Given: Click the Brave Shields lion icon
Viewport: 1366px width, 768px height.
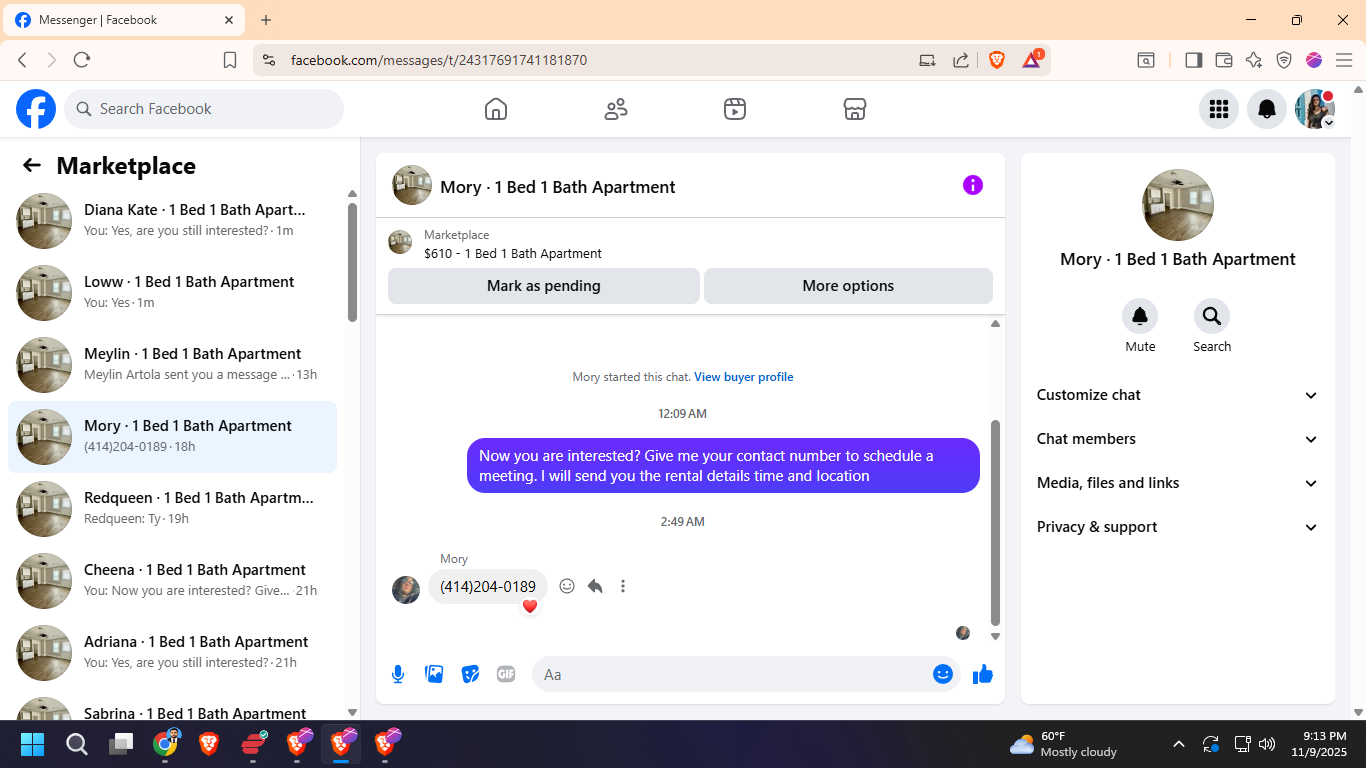Looking at the screenshot, I should click(x=997, y=60).
